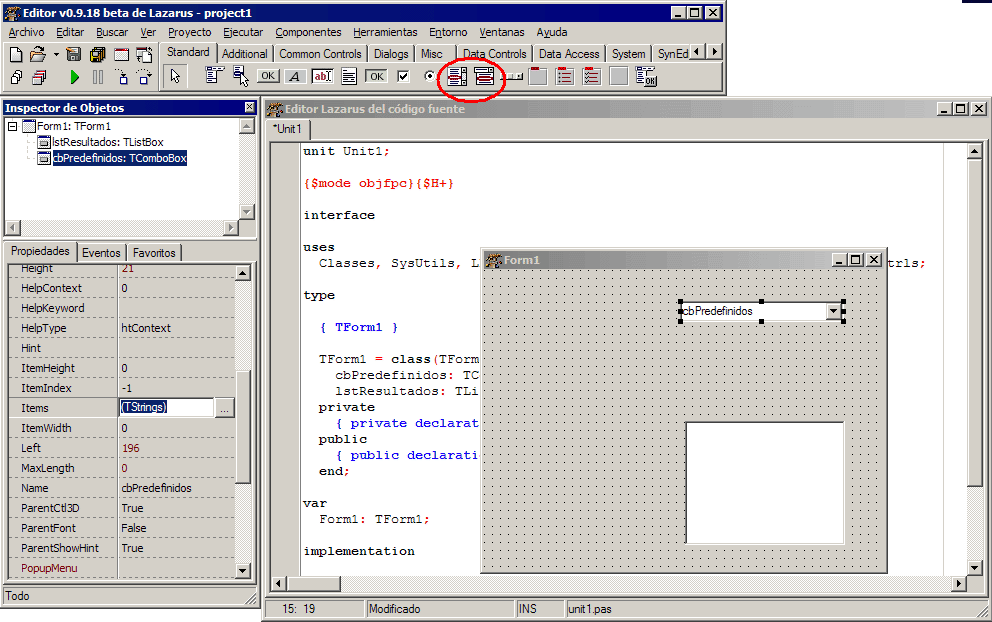
Task: Open the Componentes menu
Action: (x=308, y=32)
